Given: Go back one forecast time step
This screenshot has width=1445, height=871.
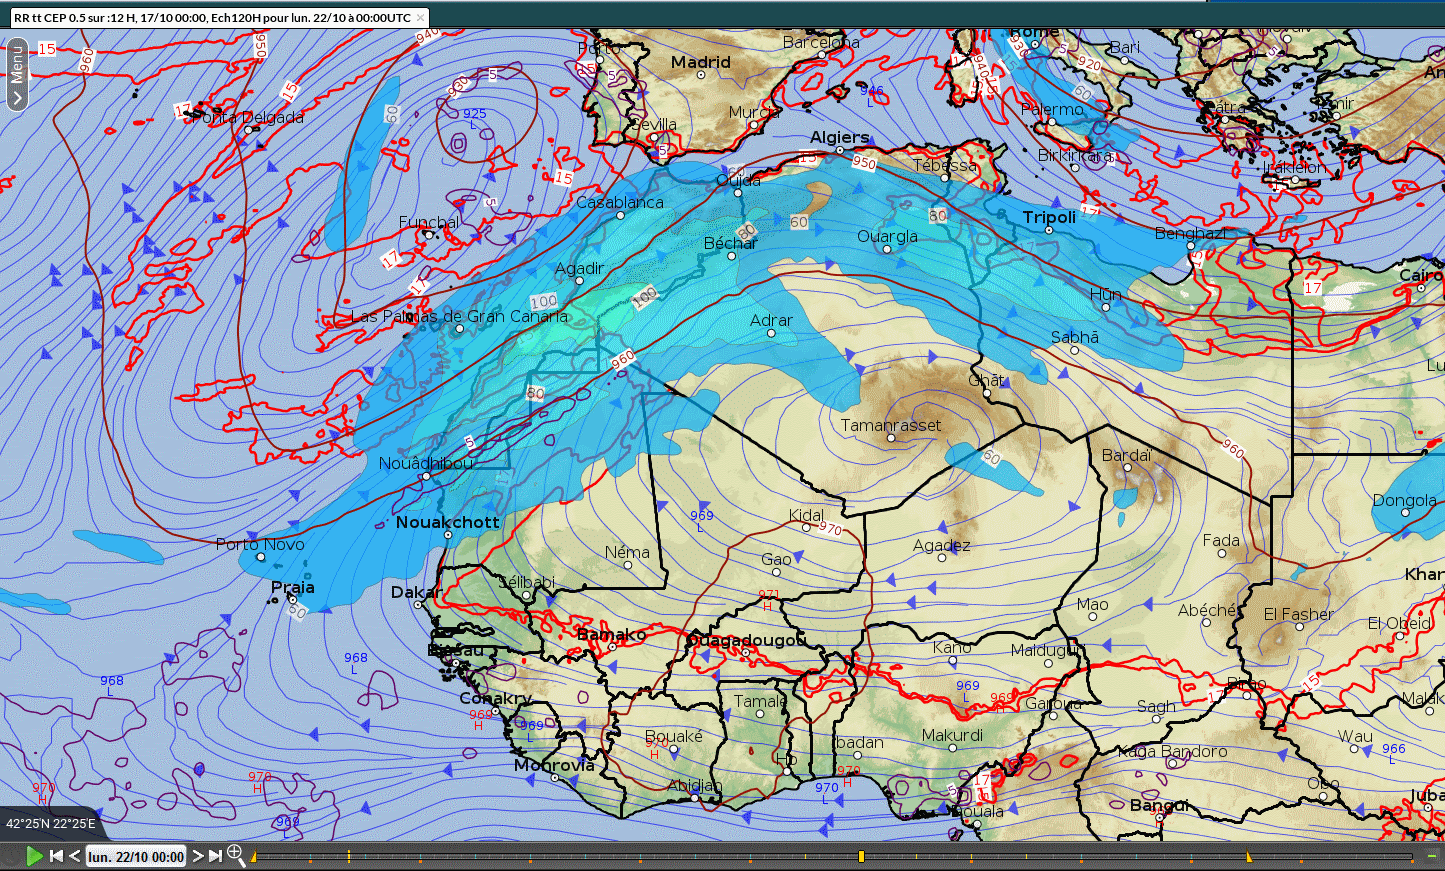Looking at the screenshot, I should click(x=75, y=856).
